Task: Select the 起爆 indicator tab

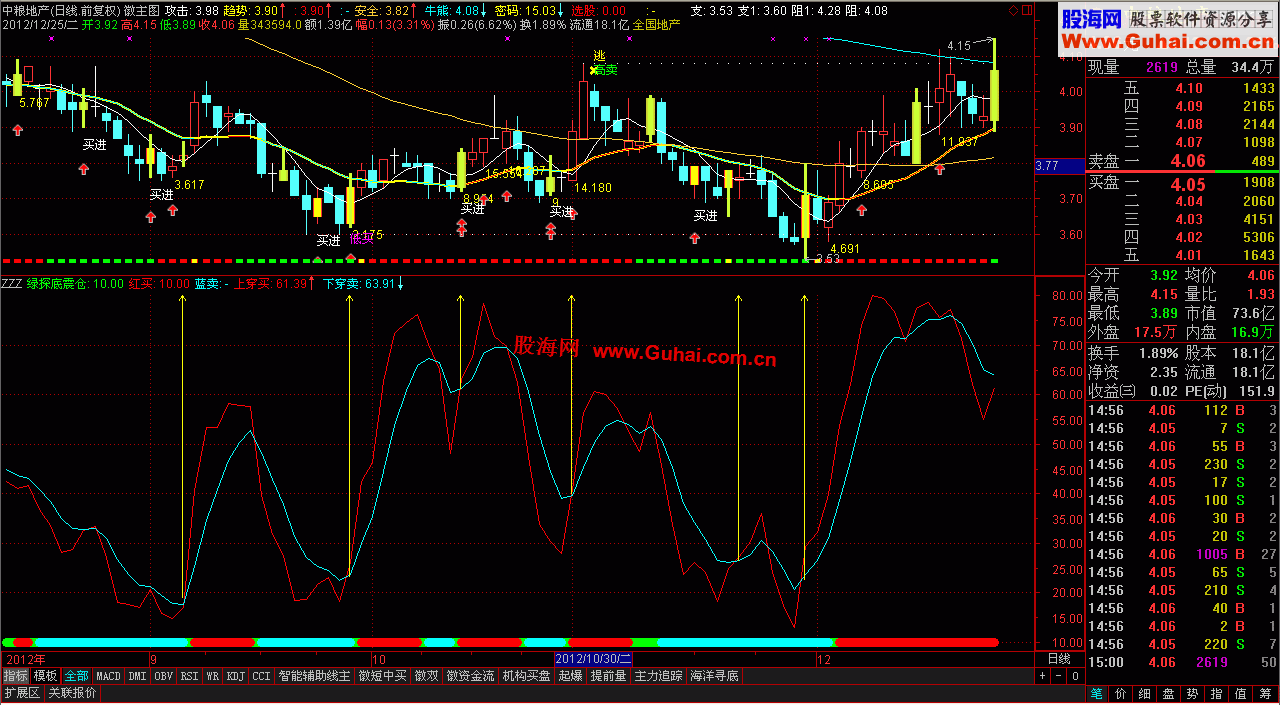Action: click(x=571, y=677)
